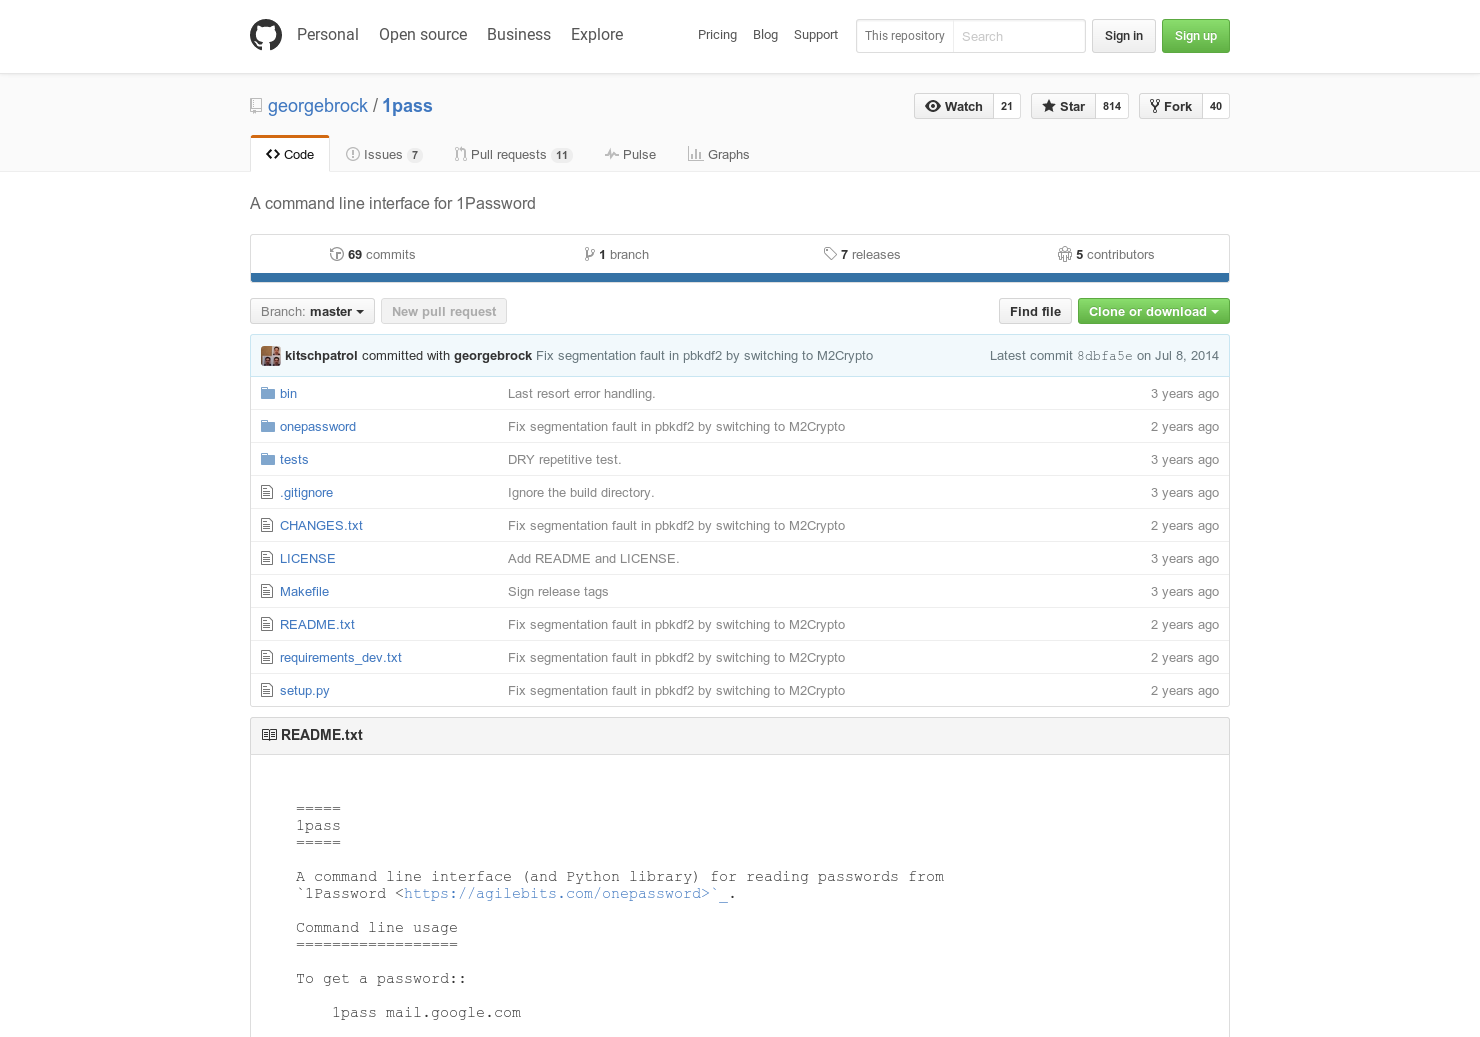The height and width of the screenshot is (1037, 1480).
Task: Click the kitschpatrol committer avatar
Action: (271, 355)
